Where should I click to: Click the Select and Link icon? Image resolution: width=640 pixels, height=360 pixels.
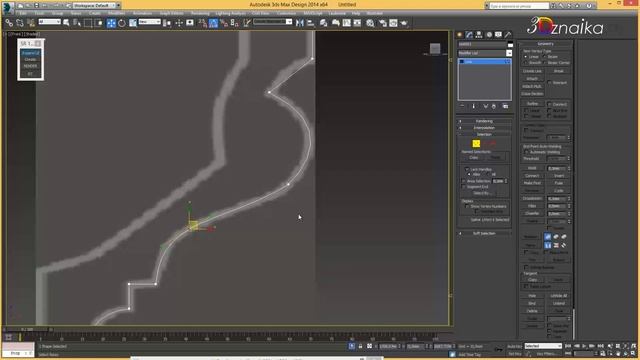(x=9, y=23)
